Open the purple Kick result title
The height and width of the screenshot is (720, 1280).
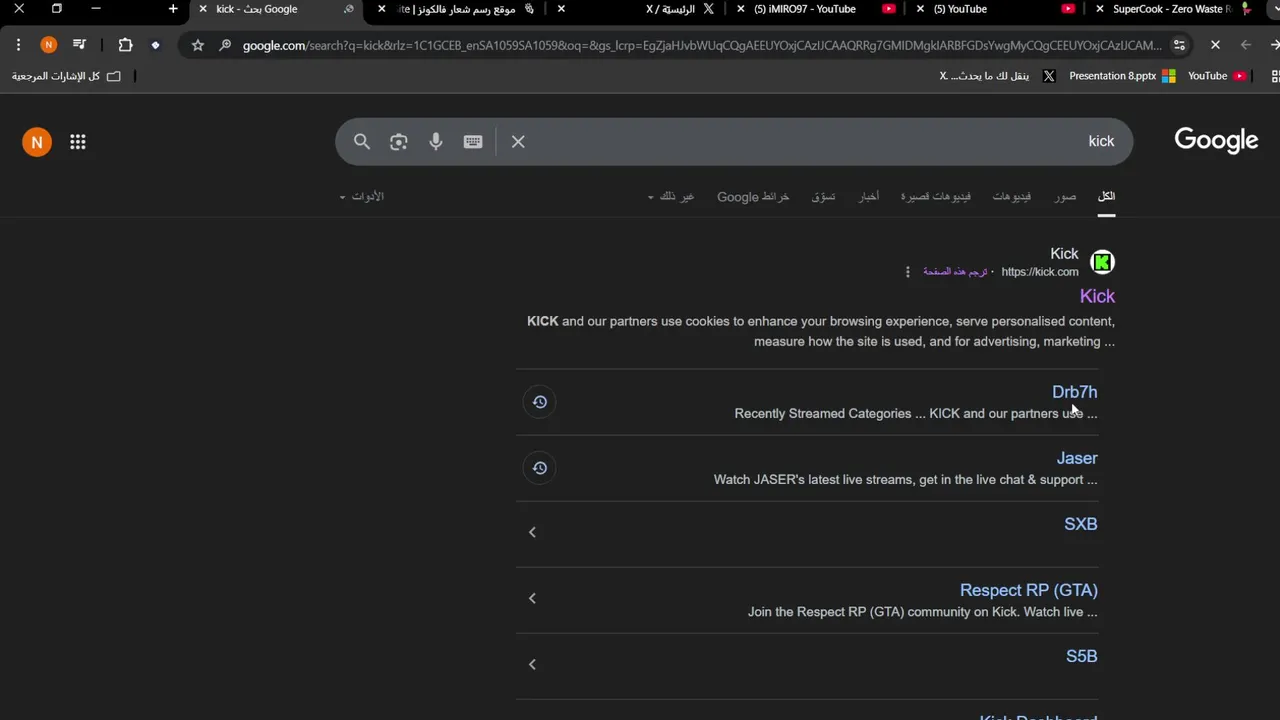tap(1097, 296)
